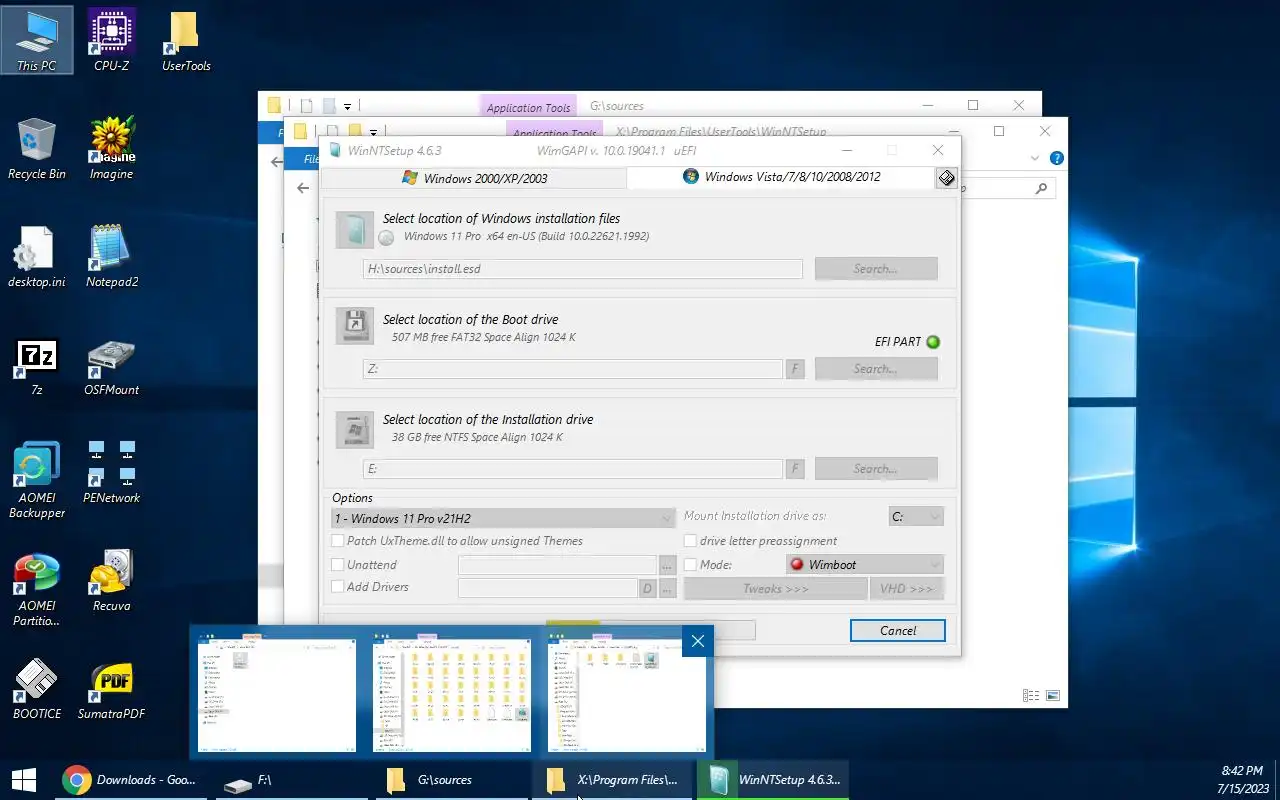Open the Tweaks >>> button
1280x800 pixels.
pyautogui.click(x=776, y=589)
